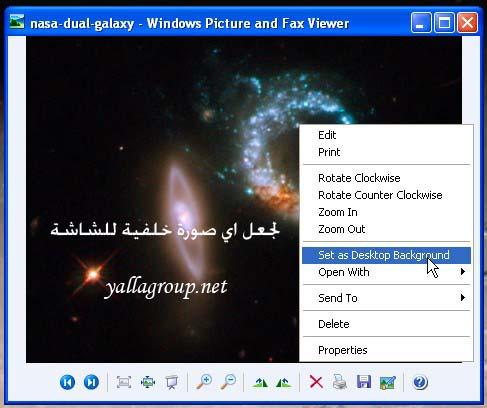Click the Zoom Out magnifier icon
Screen dimensions: 487x408
[228, 382]
